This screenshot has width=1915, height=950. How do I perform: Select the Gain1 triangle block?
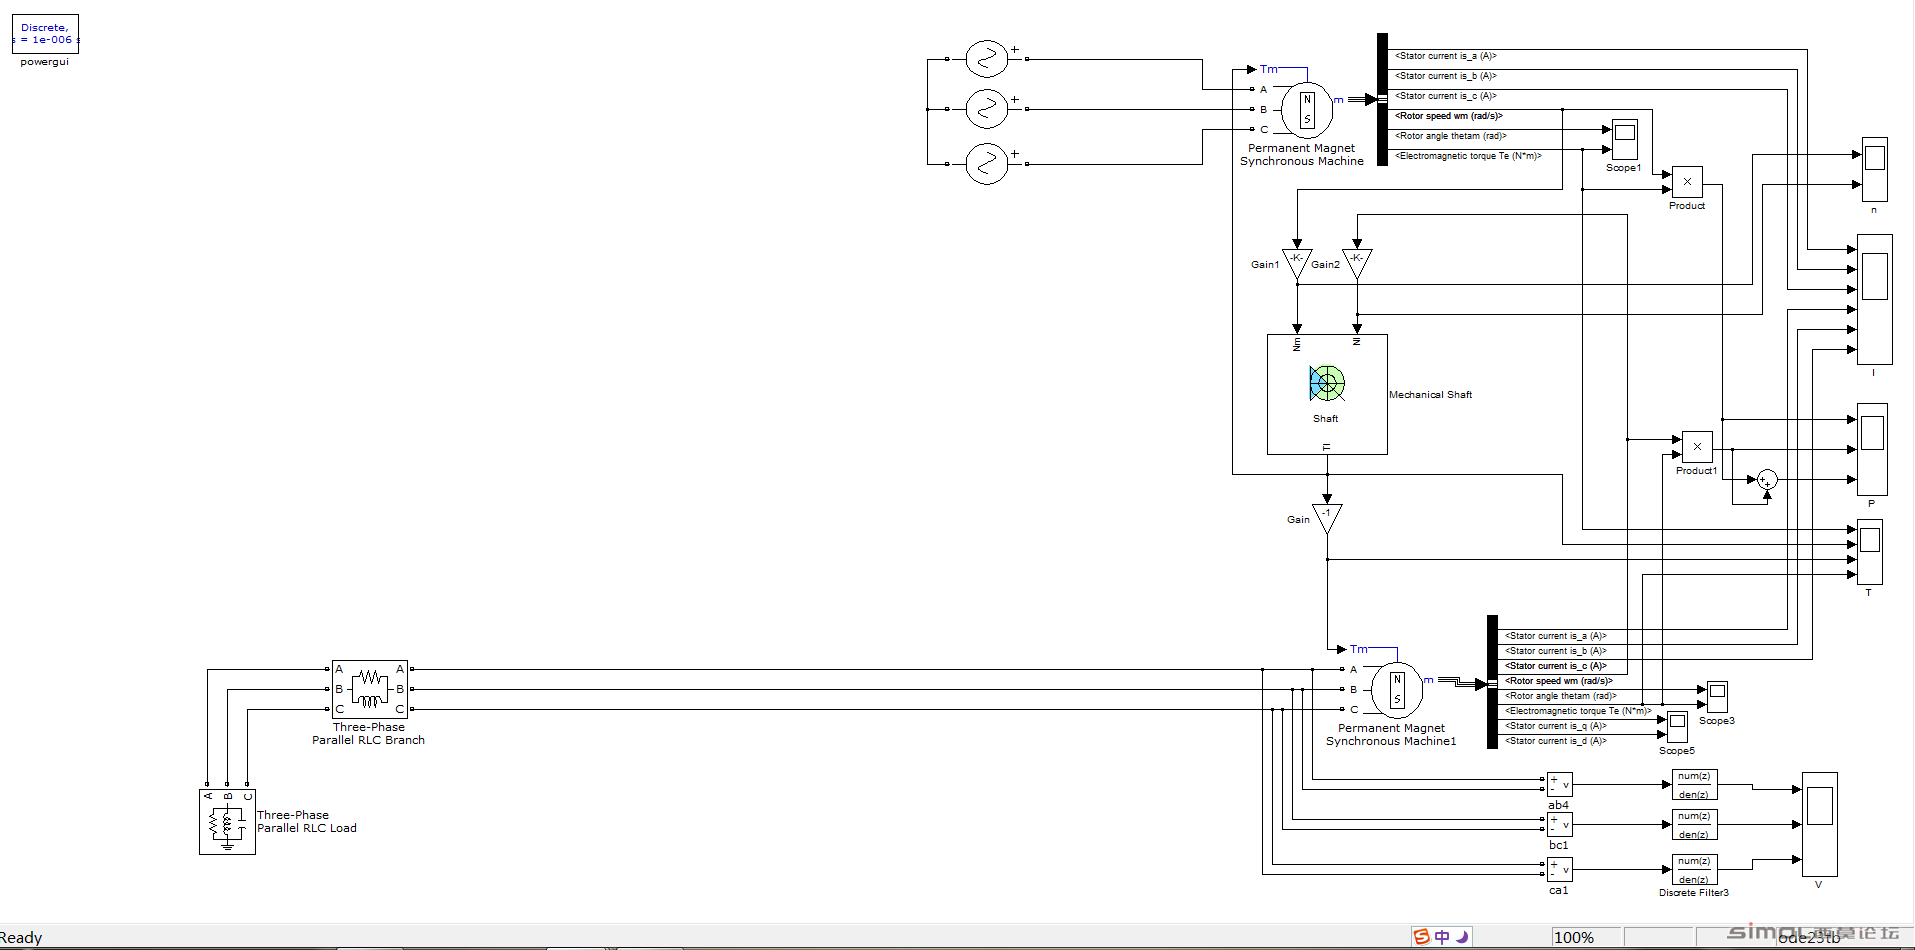pos(1297,264)
